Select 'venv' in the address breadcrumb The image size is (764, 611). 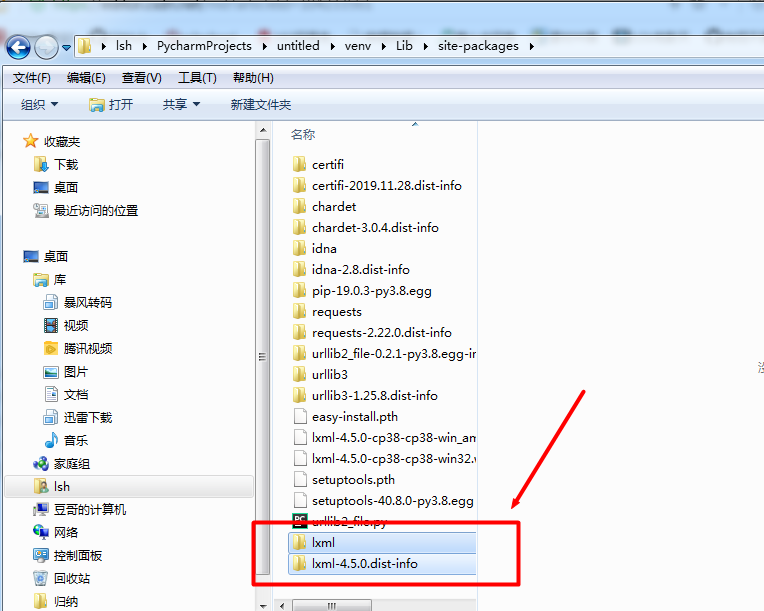coord(358,46)
